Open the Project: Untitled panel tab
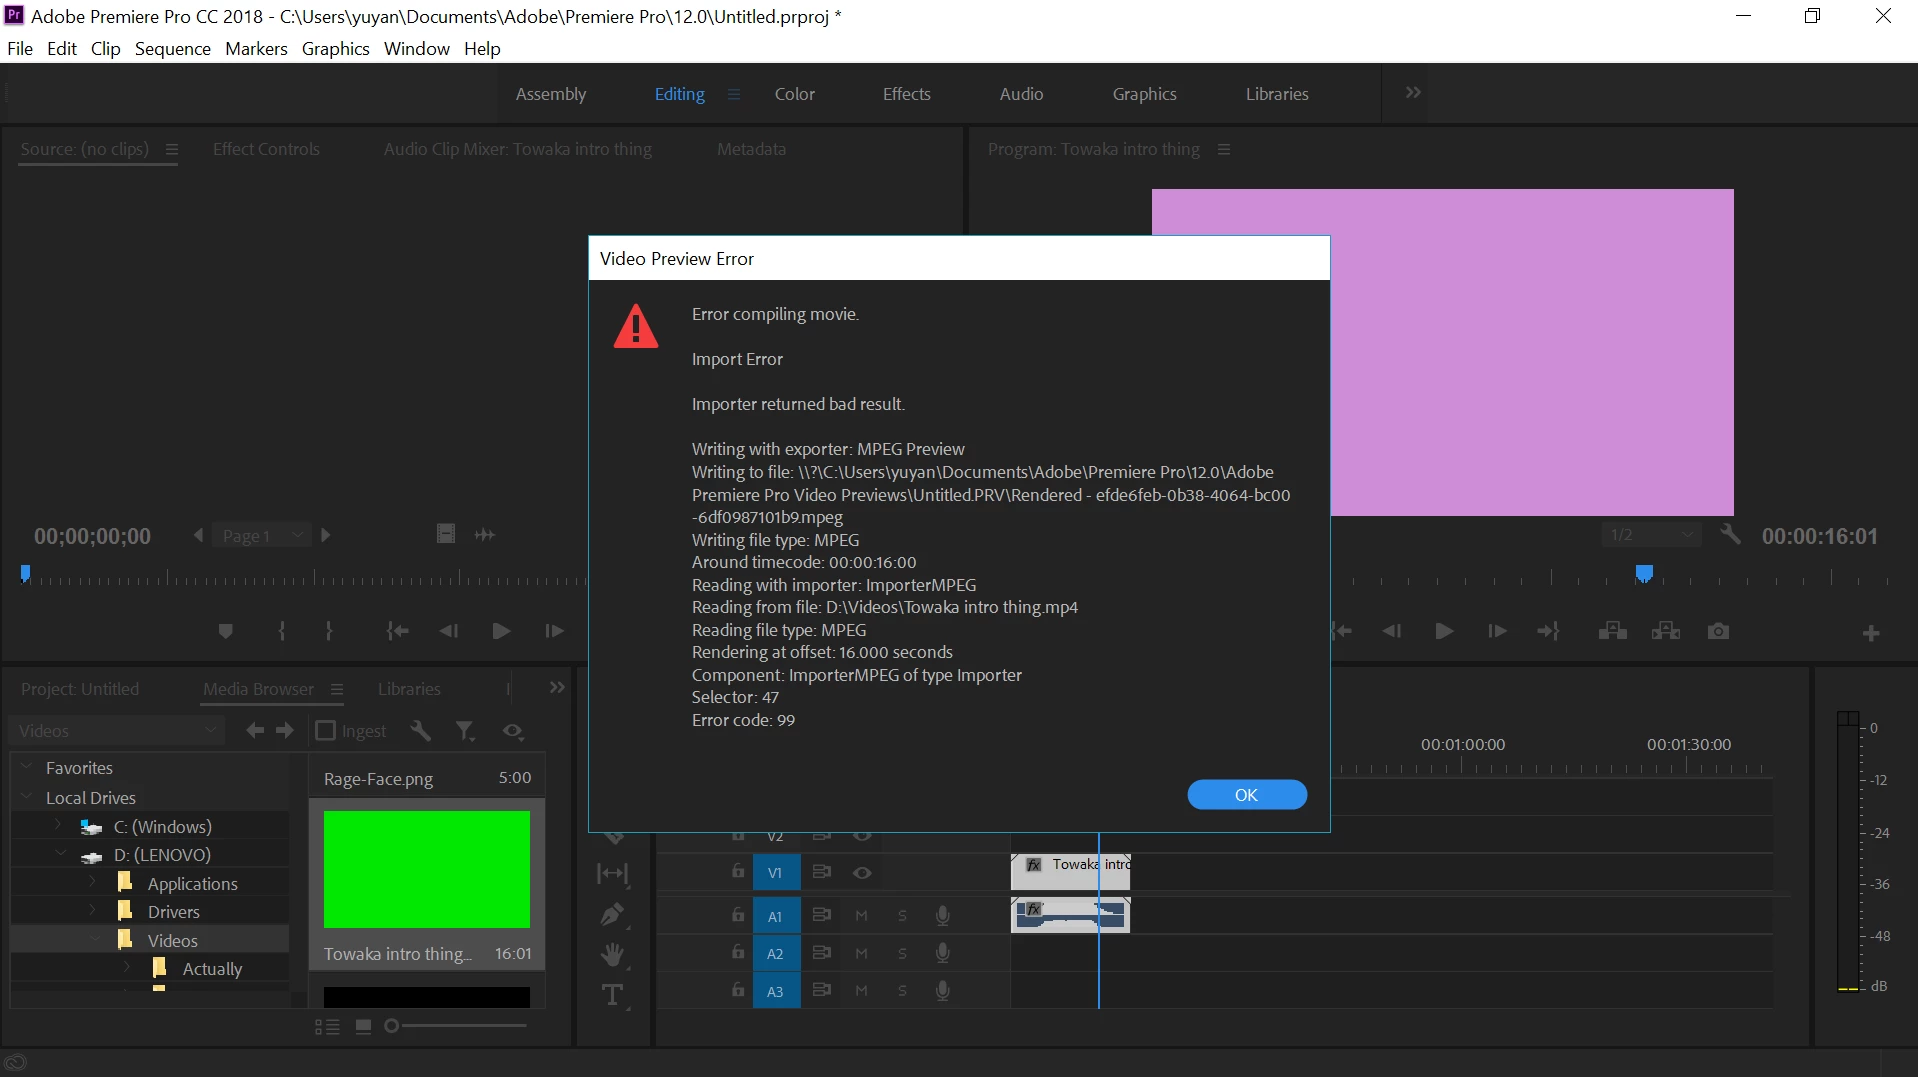 (x=80, y=689)
